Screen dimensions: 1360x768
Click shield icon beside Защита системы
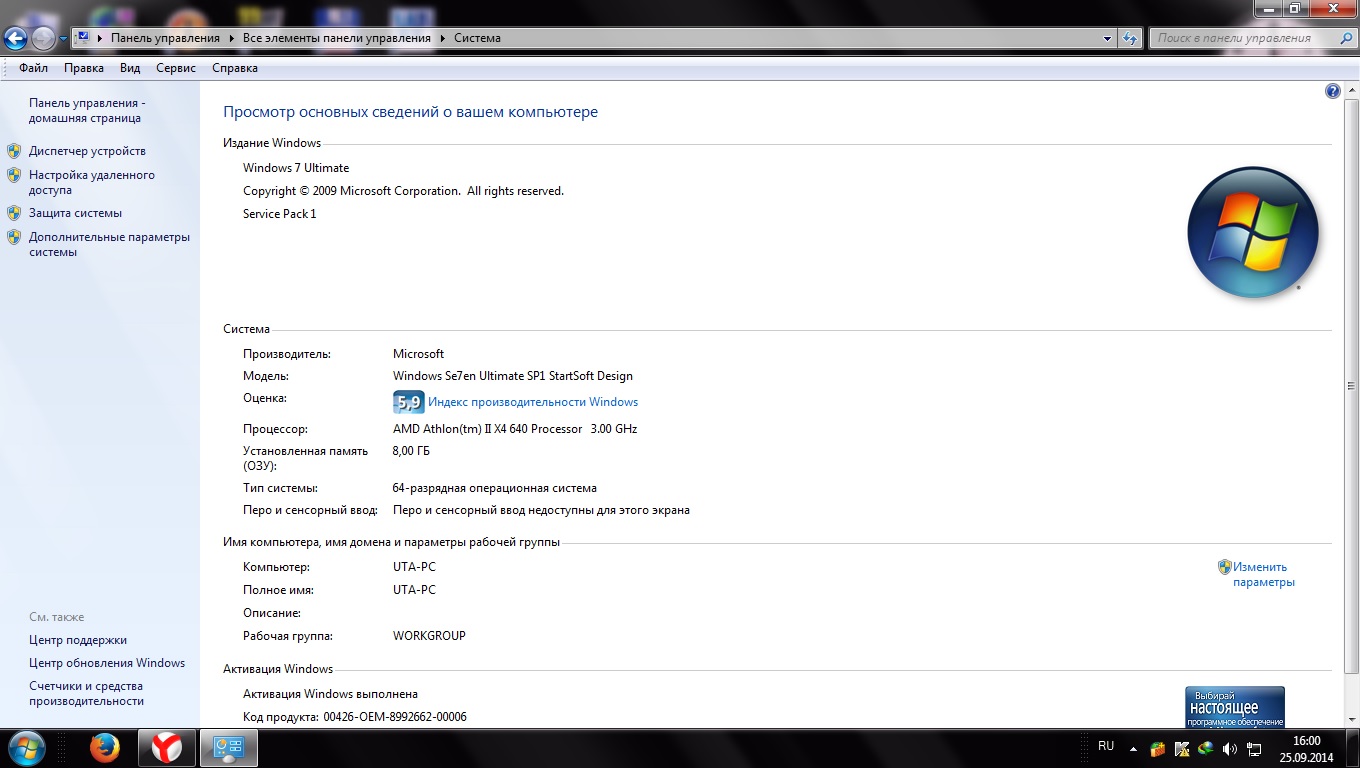[x=14, y=213]
